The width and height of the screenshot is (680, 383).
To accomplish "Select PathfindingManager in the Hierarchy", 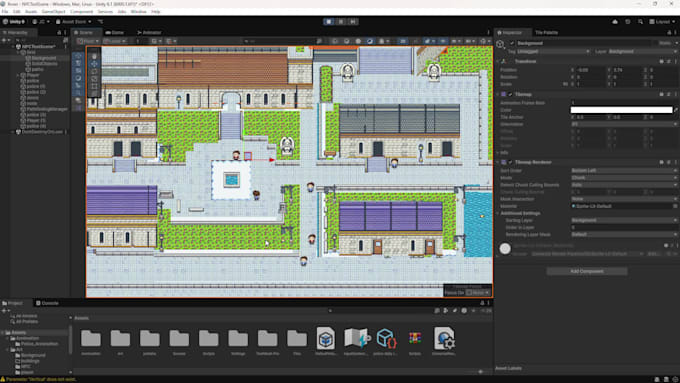I will click(x=47, y=109).
